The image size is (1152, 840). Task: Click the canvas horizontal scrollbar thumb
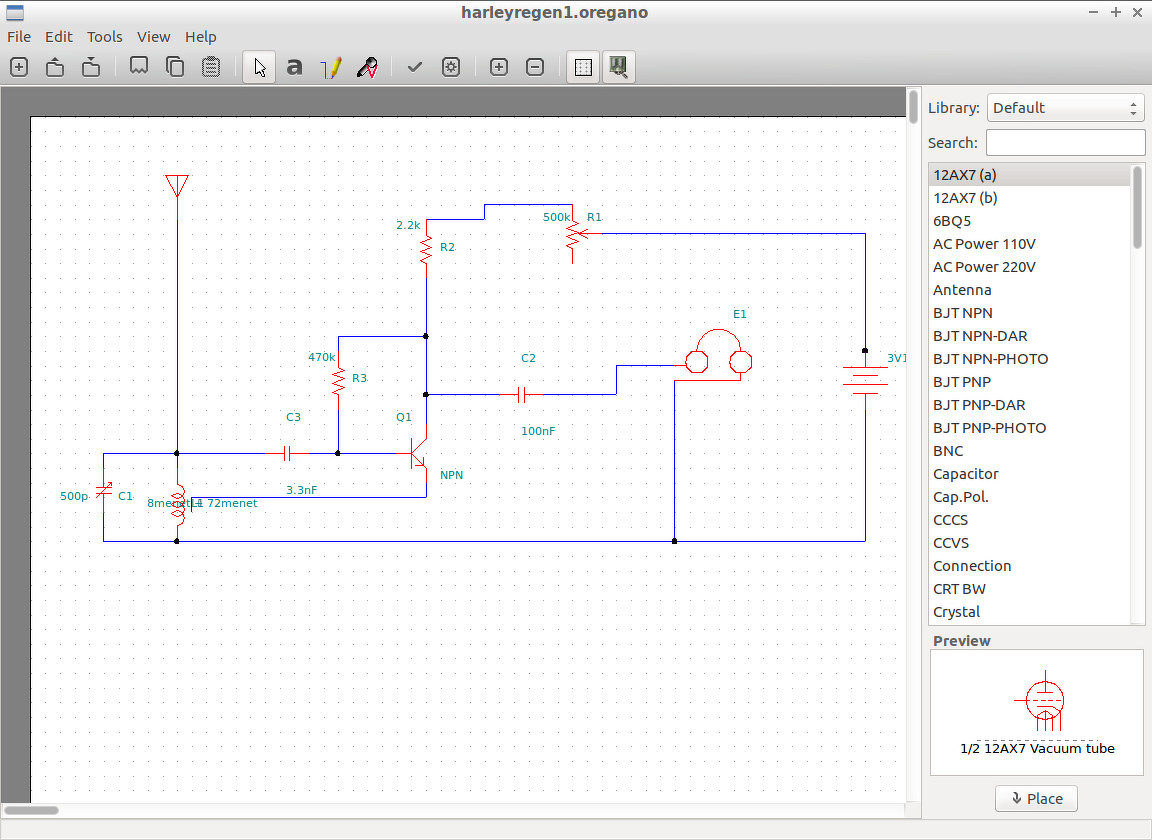pos(31,811)
